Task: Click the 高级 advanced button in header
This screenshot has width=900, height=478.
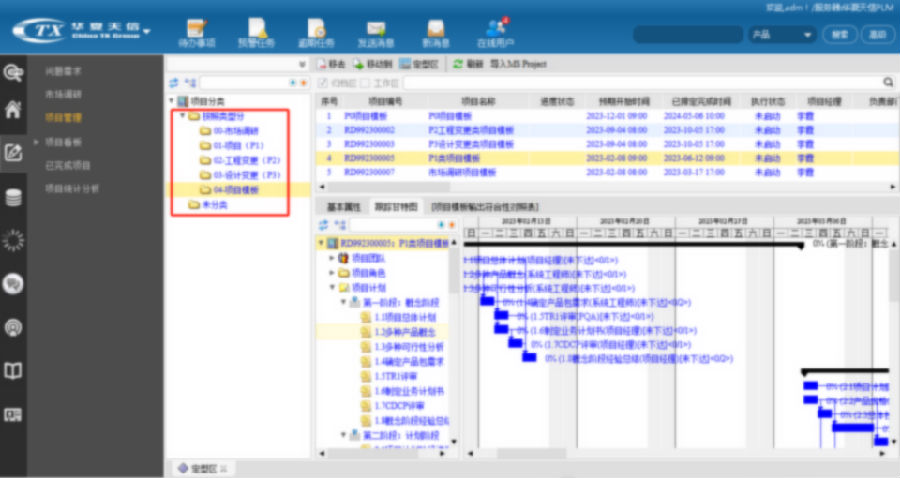Action: pyautogui.click(x=877, y=34)
